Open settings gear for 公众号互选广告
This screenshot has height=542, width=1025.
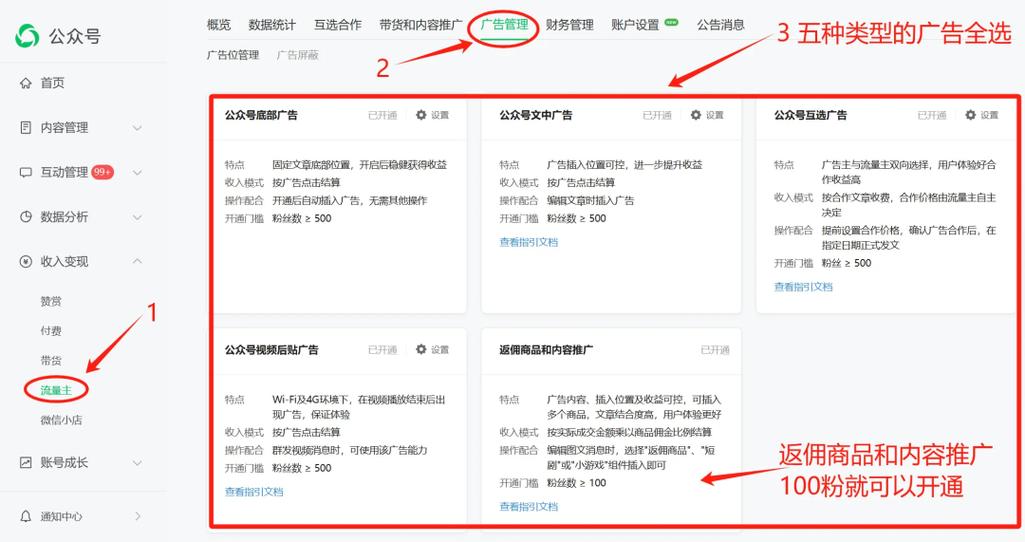click(970, 115)
